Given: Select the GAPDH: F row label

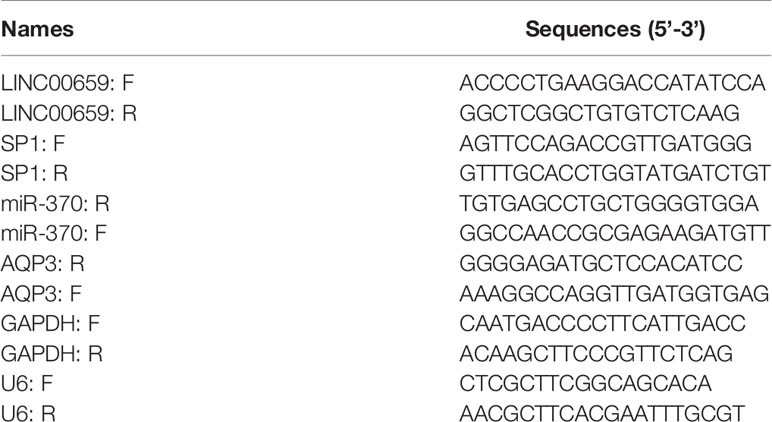Looking at the screenshot, I should pos(50,324).
